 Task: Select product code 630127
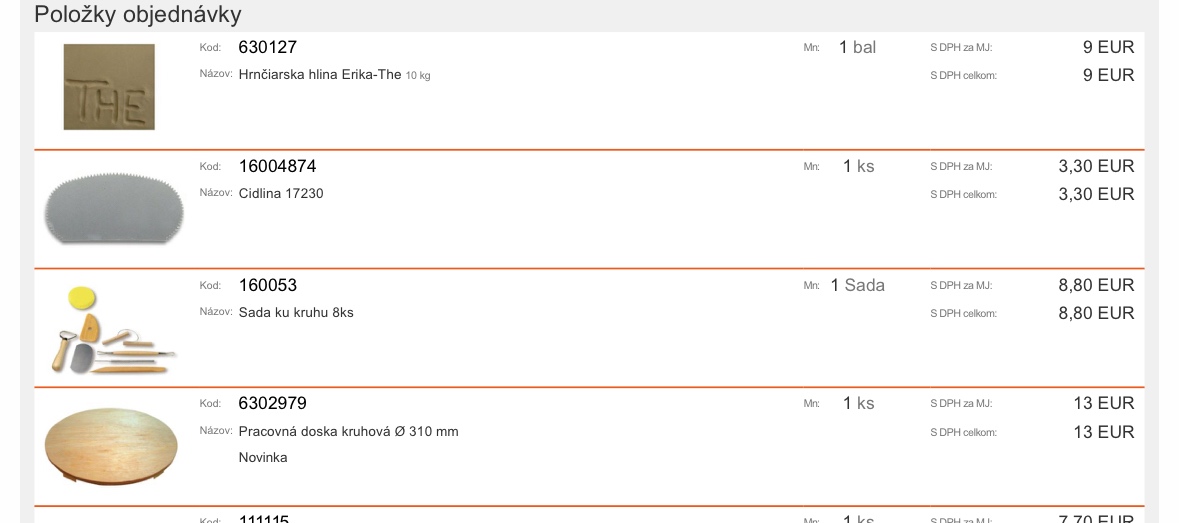click(x=268, y=47)
